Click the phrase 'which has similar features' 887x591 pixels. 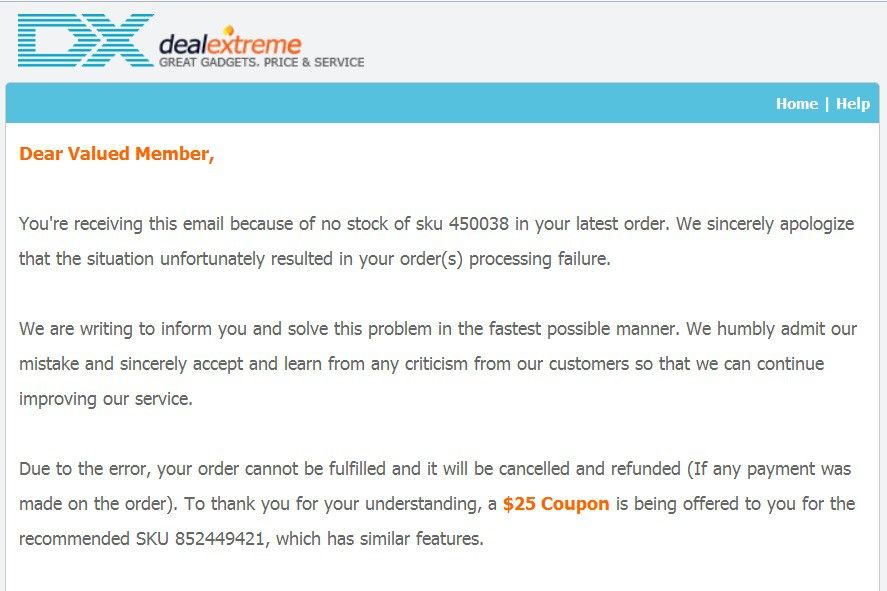pos(378,538)
